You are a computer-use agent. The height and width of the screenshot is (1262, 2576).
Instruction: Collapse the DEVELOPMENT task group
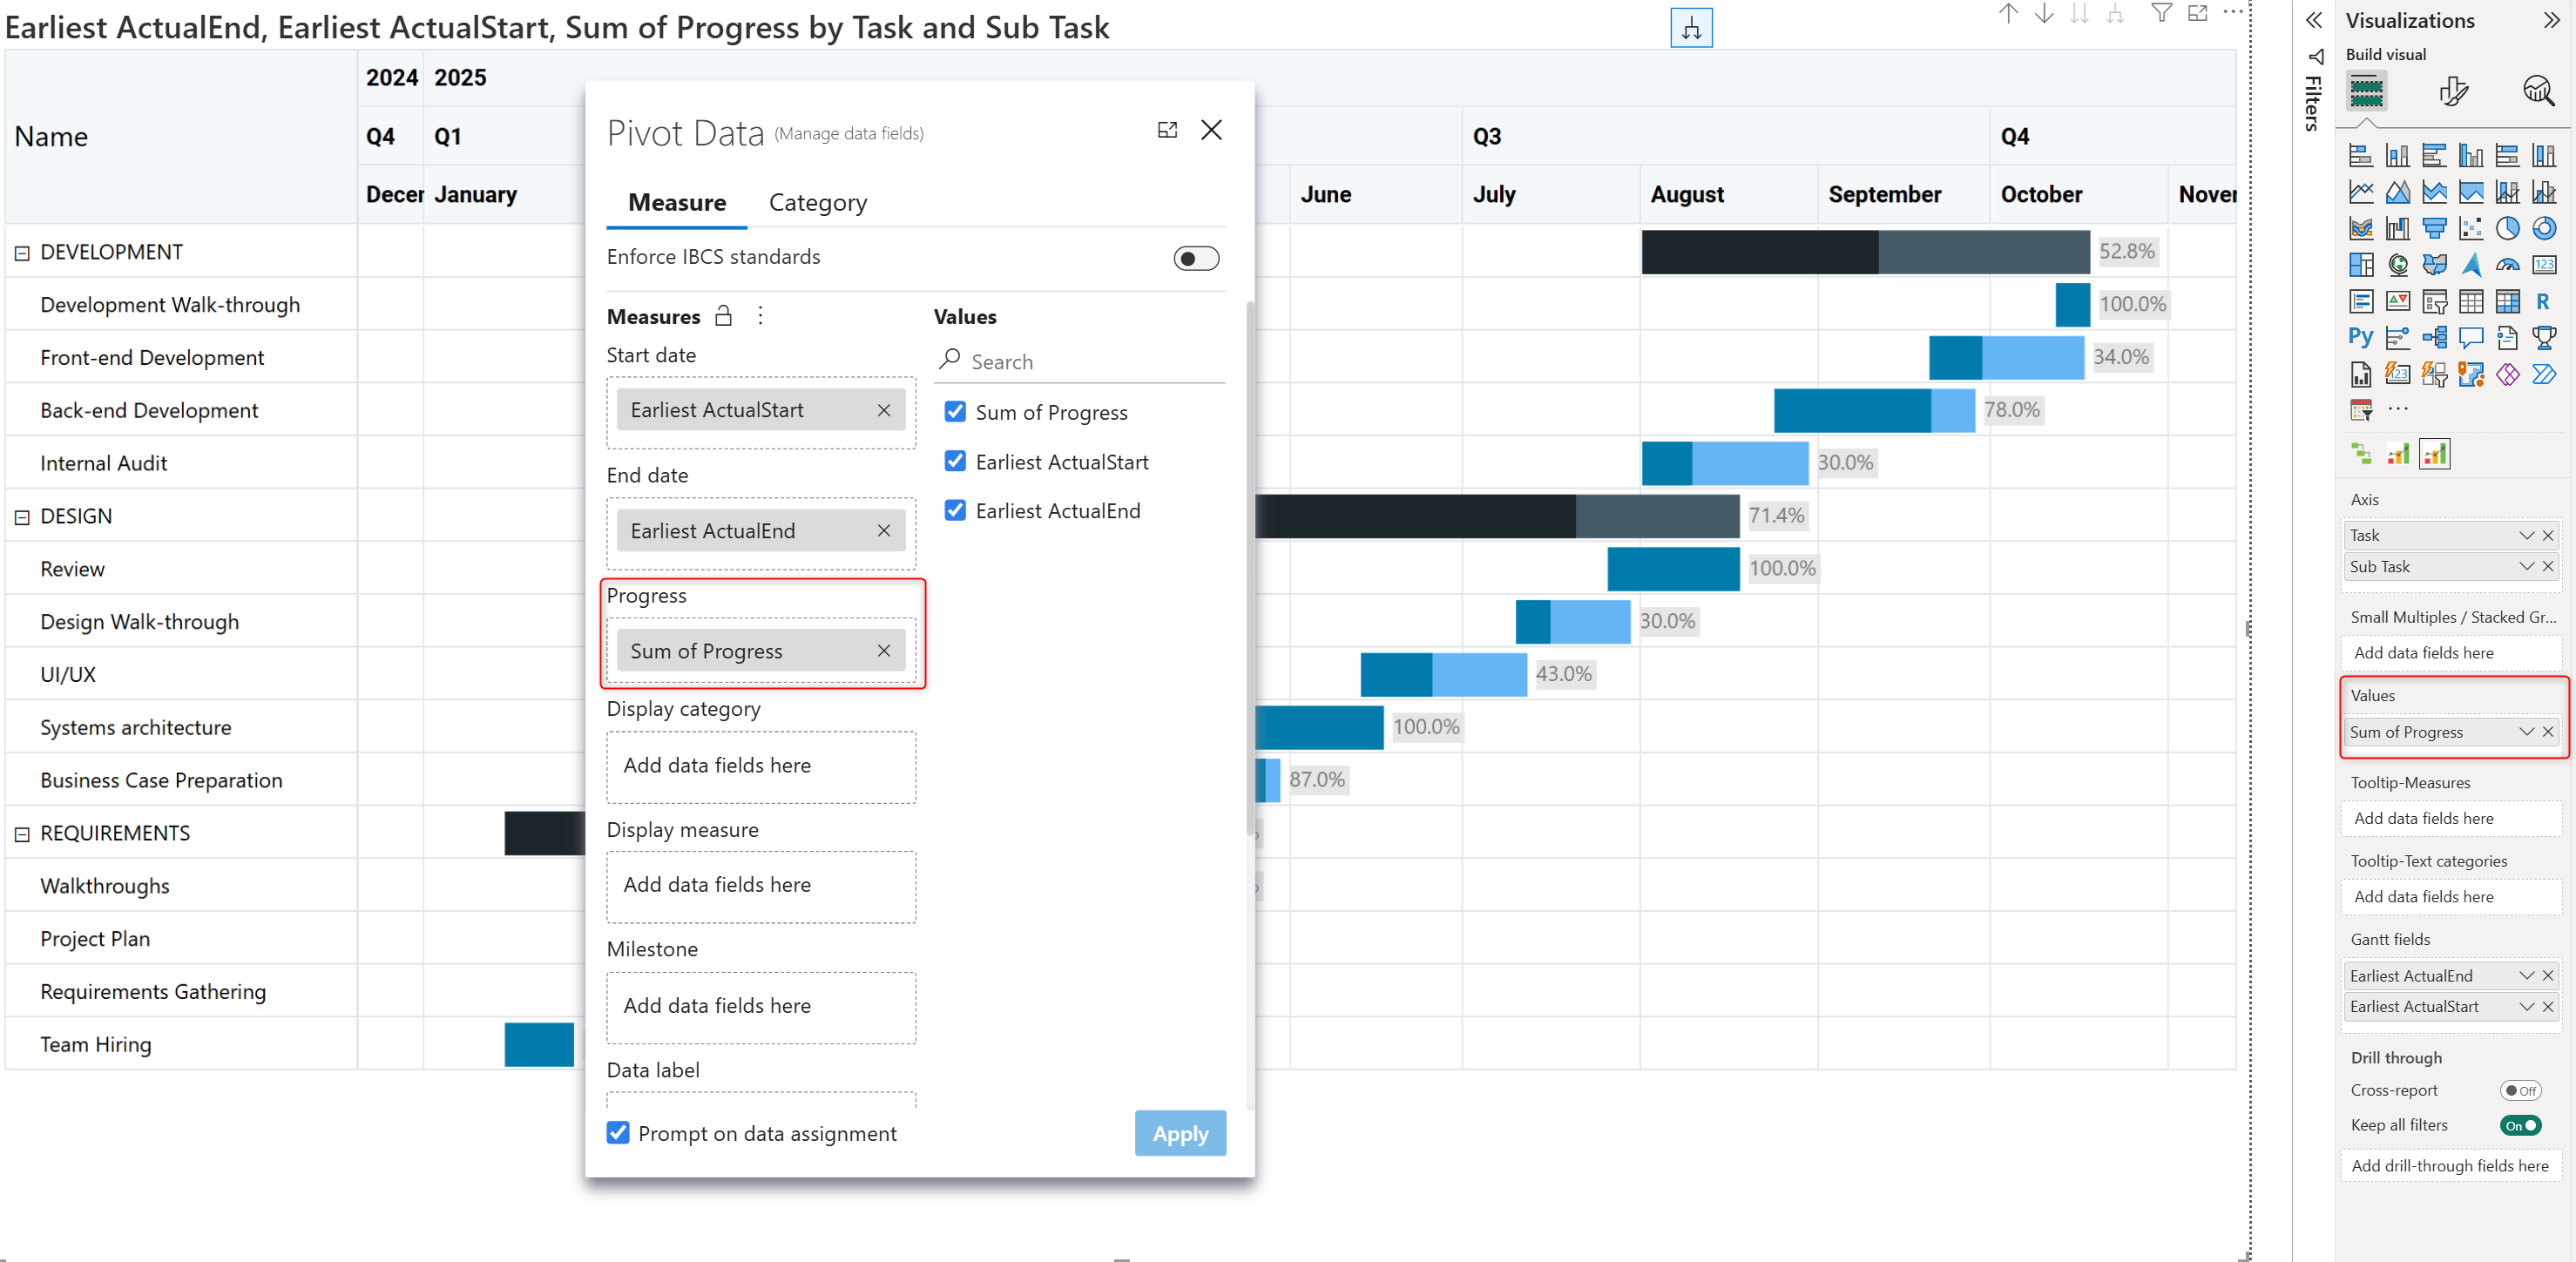(x=22, y=253)
